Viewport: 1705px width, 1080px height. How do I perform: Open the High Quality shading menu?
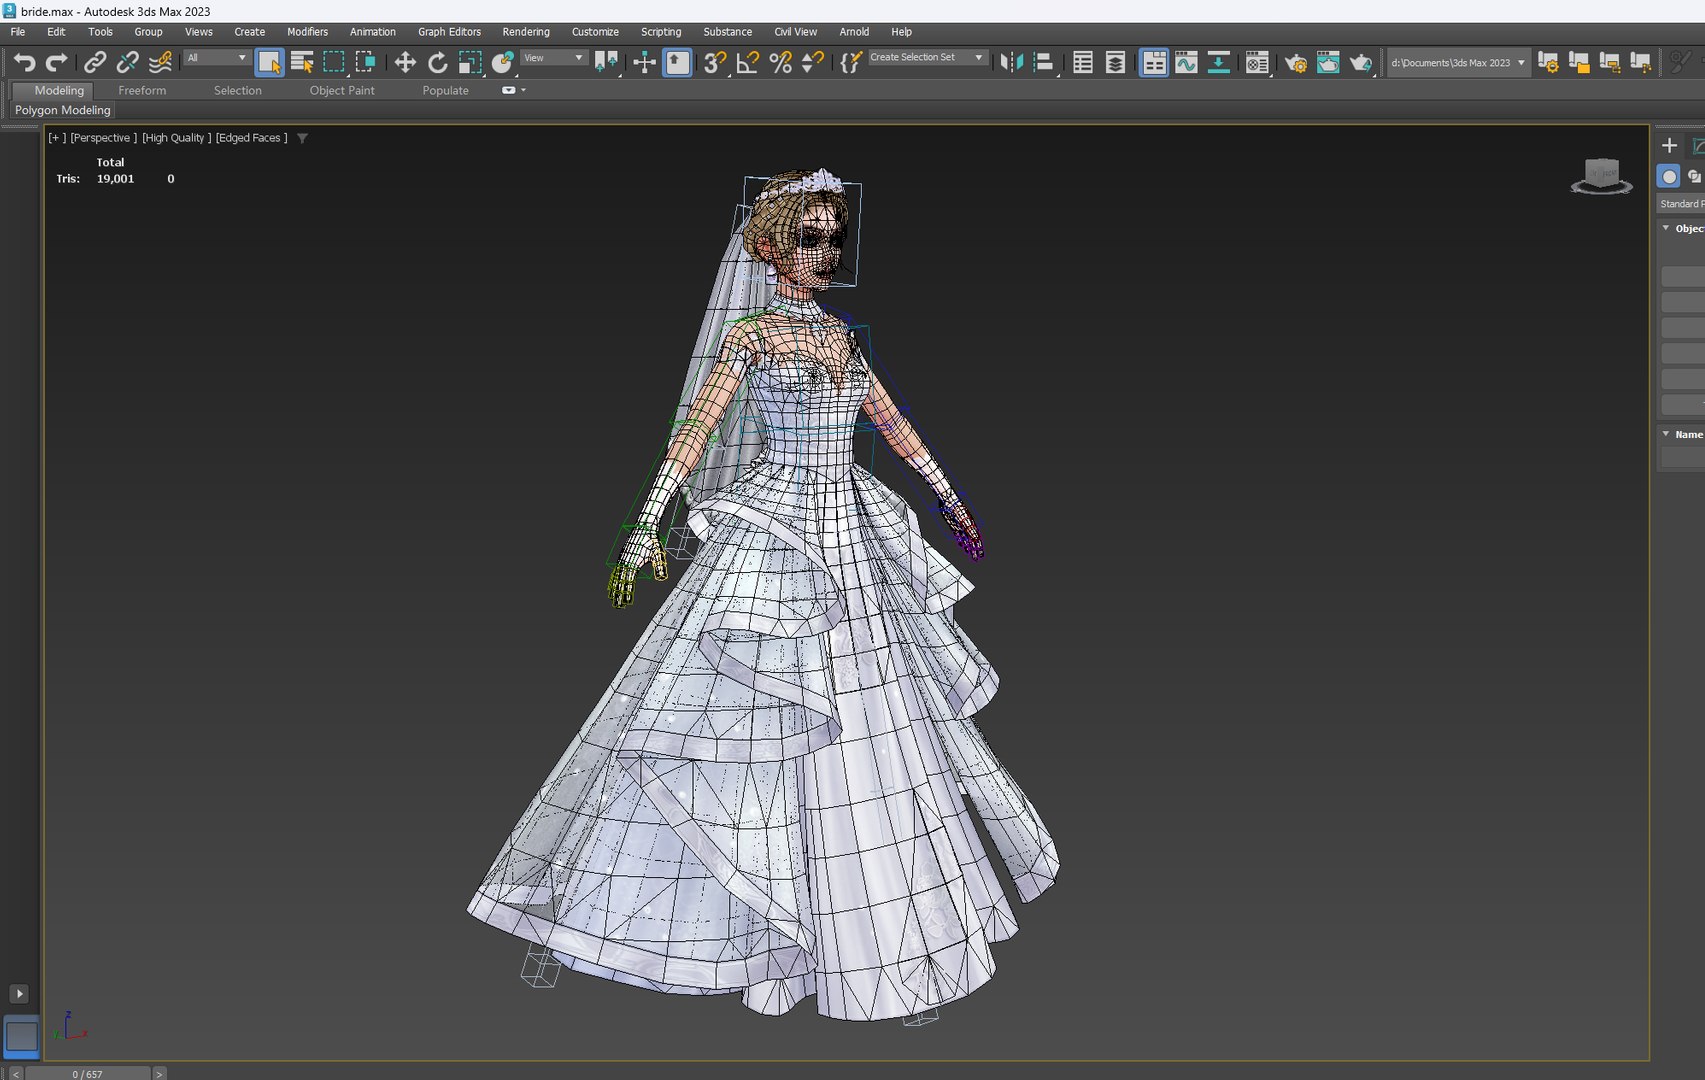click(176, 138)
